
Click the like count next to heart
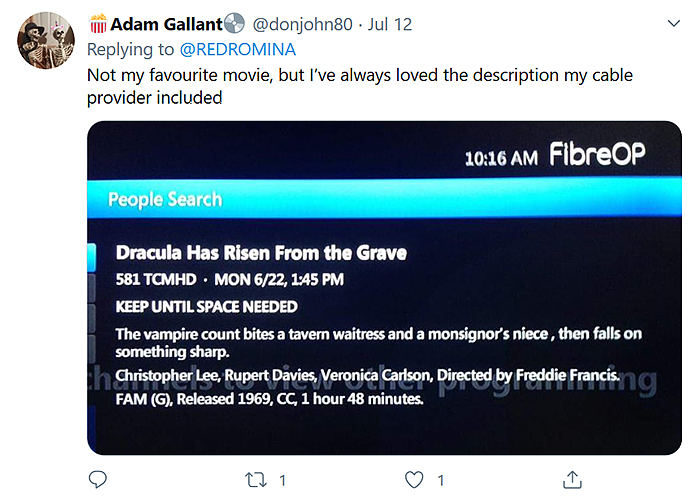click(x=440, y=480)
